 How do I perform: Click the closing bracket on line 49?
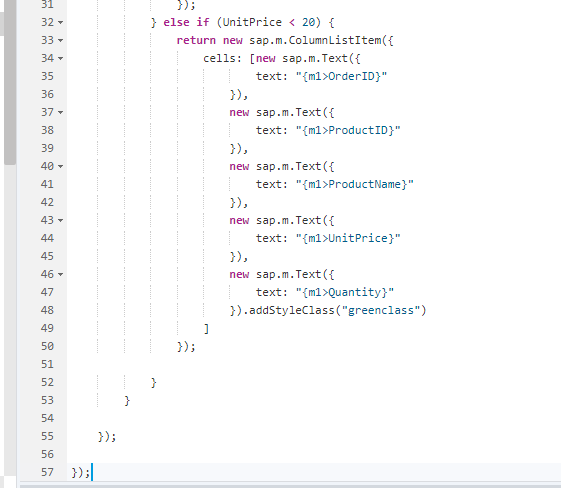206,328
